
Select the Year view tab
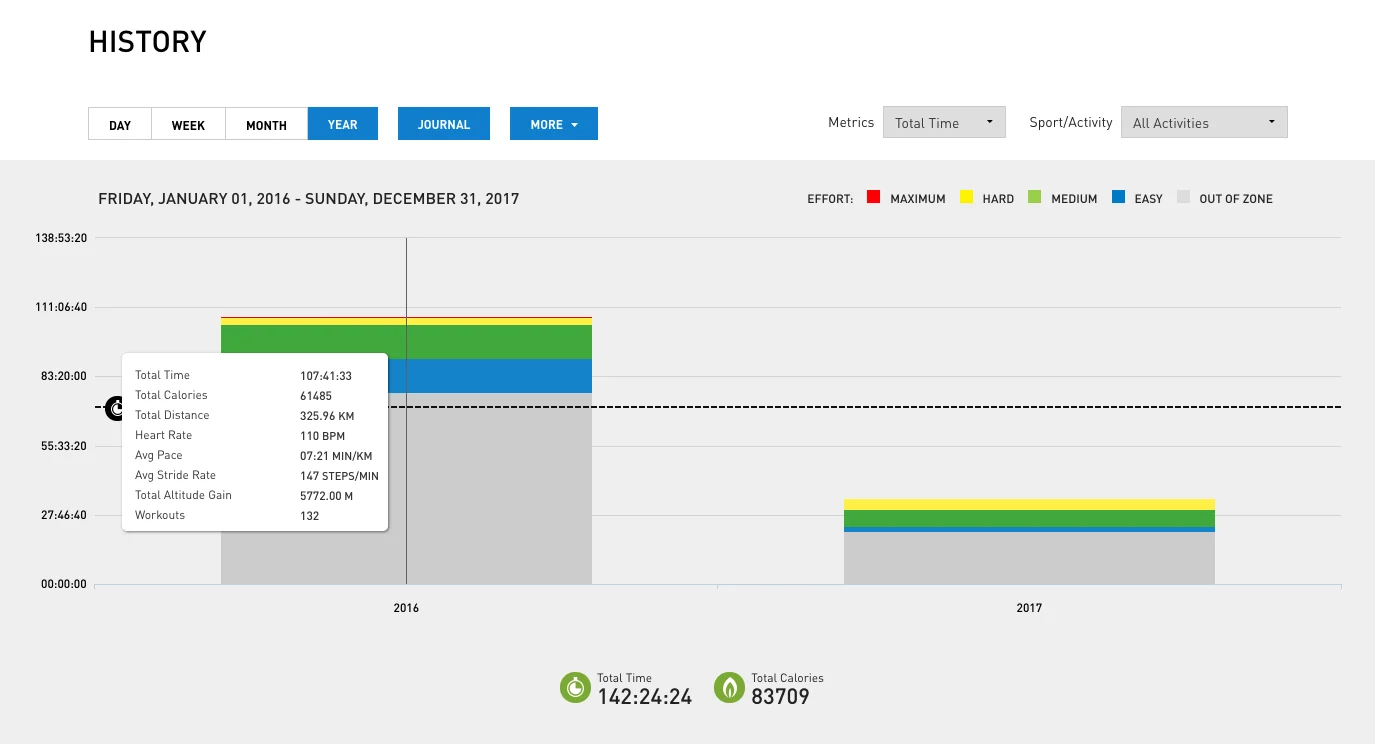tap(342, 124)
